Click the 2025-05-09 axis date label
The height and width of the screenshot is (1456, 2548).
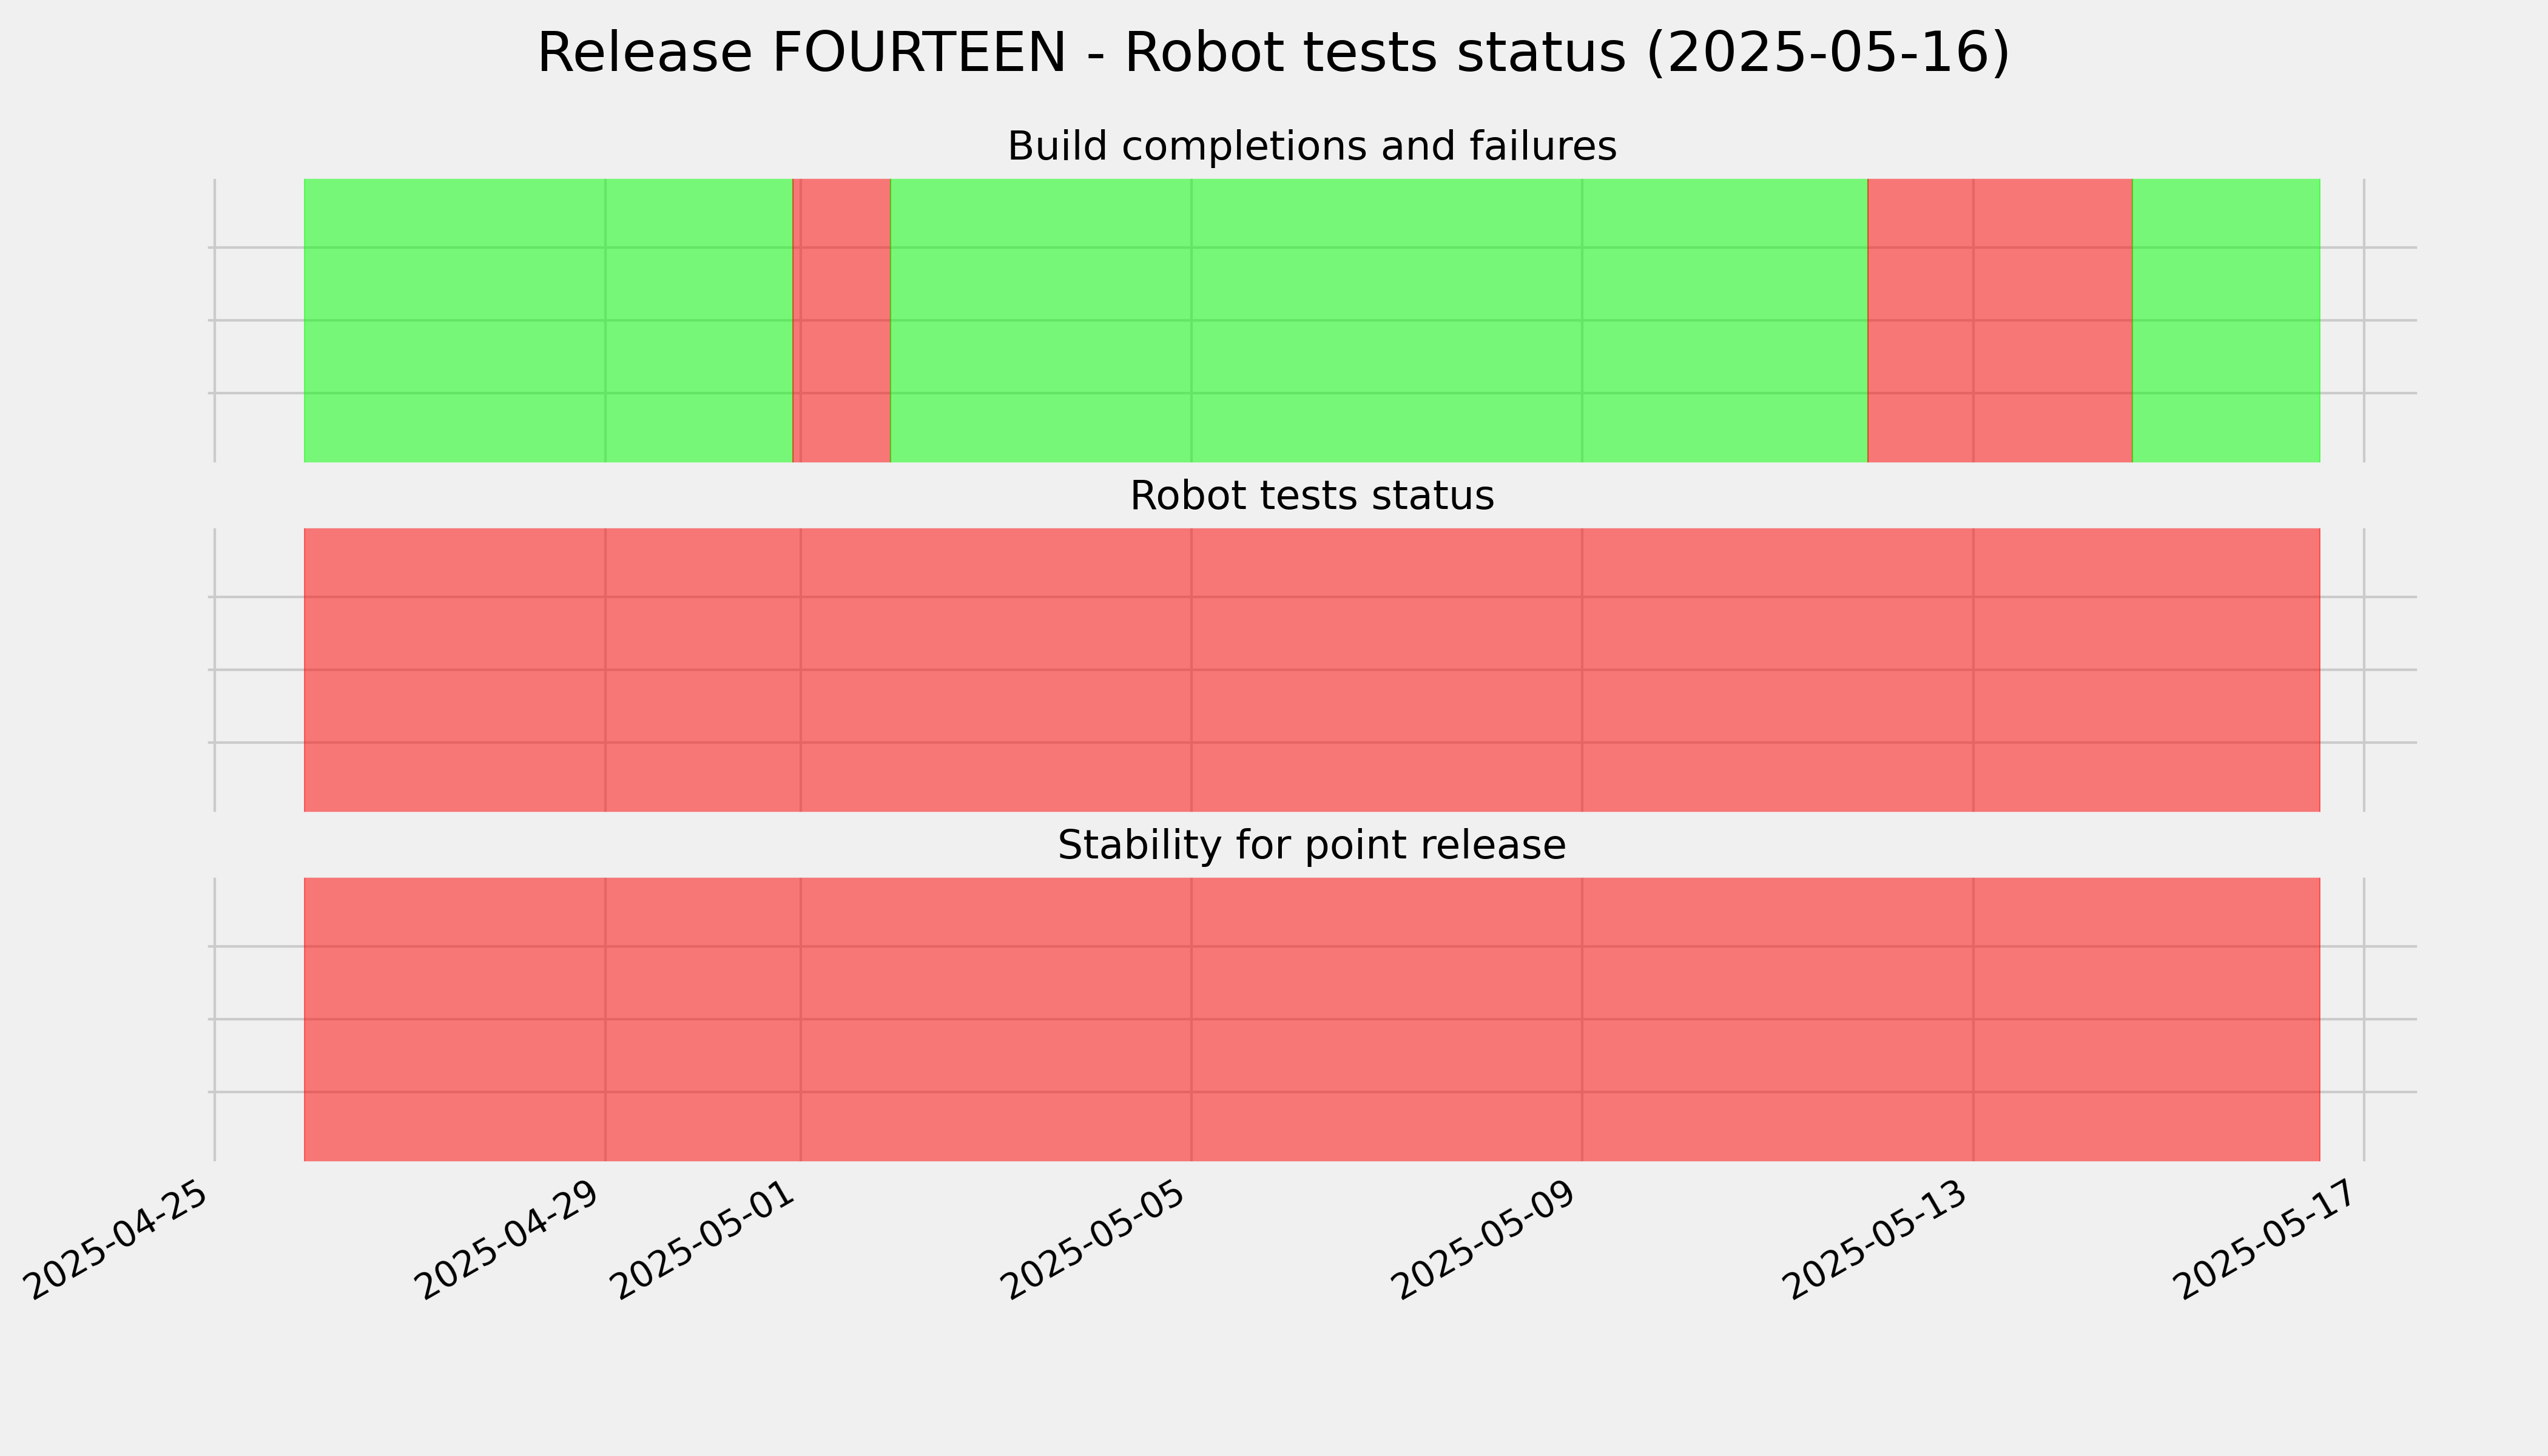tap(1486, 1240)
